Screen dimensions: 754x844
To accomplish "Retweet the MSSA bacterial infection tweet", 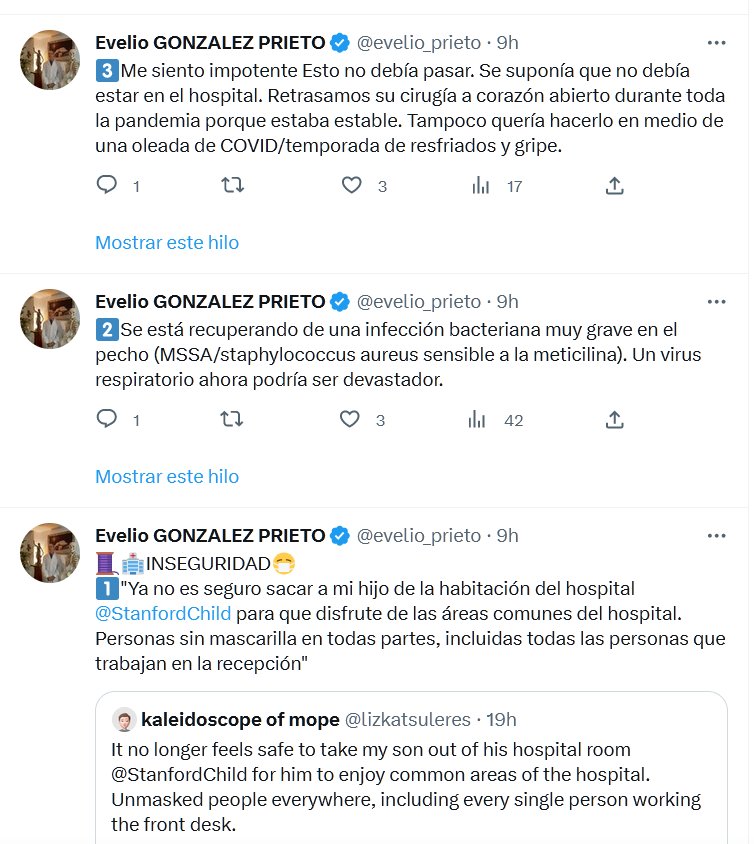I will (x=232, y=420).
